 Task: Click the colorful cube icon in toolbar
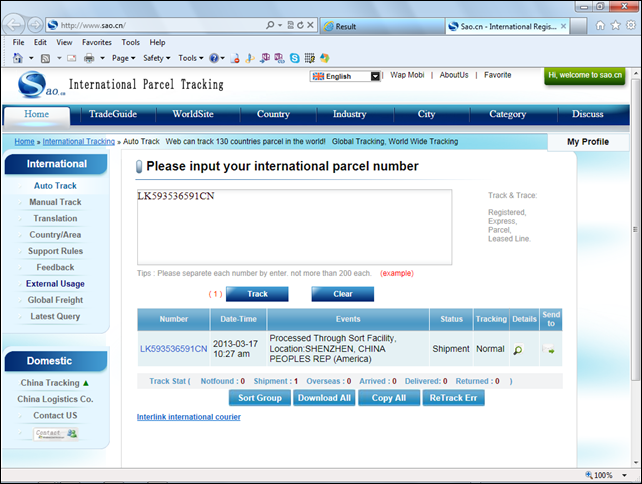[x=325, y=58]
